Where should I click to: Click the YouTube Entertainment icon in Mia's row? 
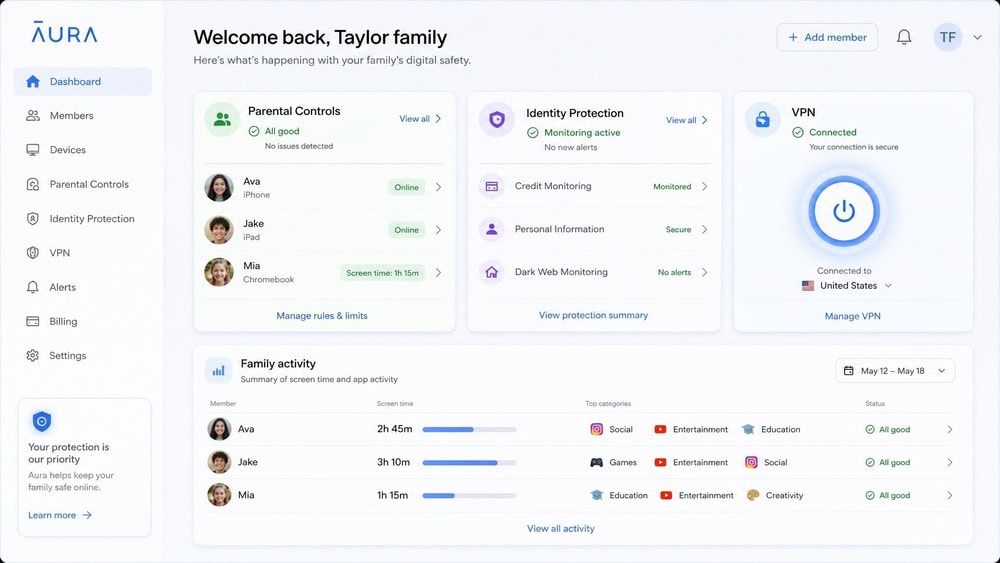point(666,495)
